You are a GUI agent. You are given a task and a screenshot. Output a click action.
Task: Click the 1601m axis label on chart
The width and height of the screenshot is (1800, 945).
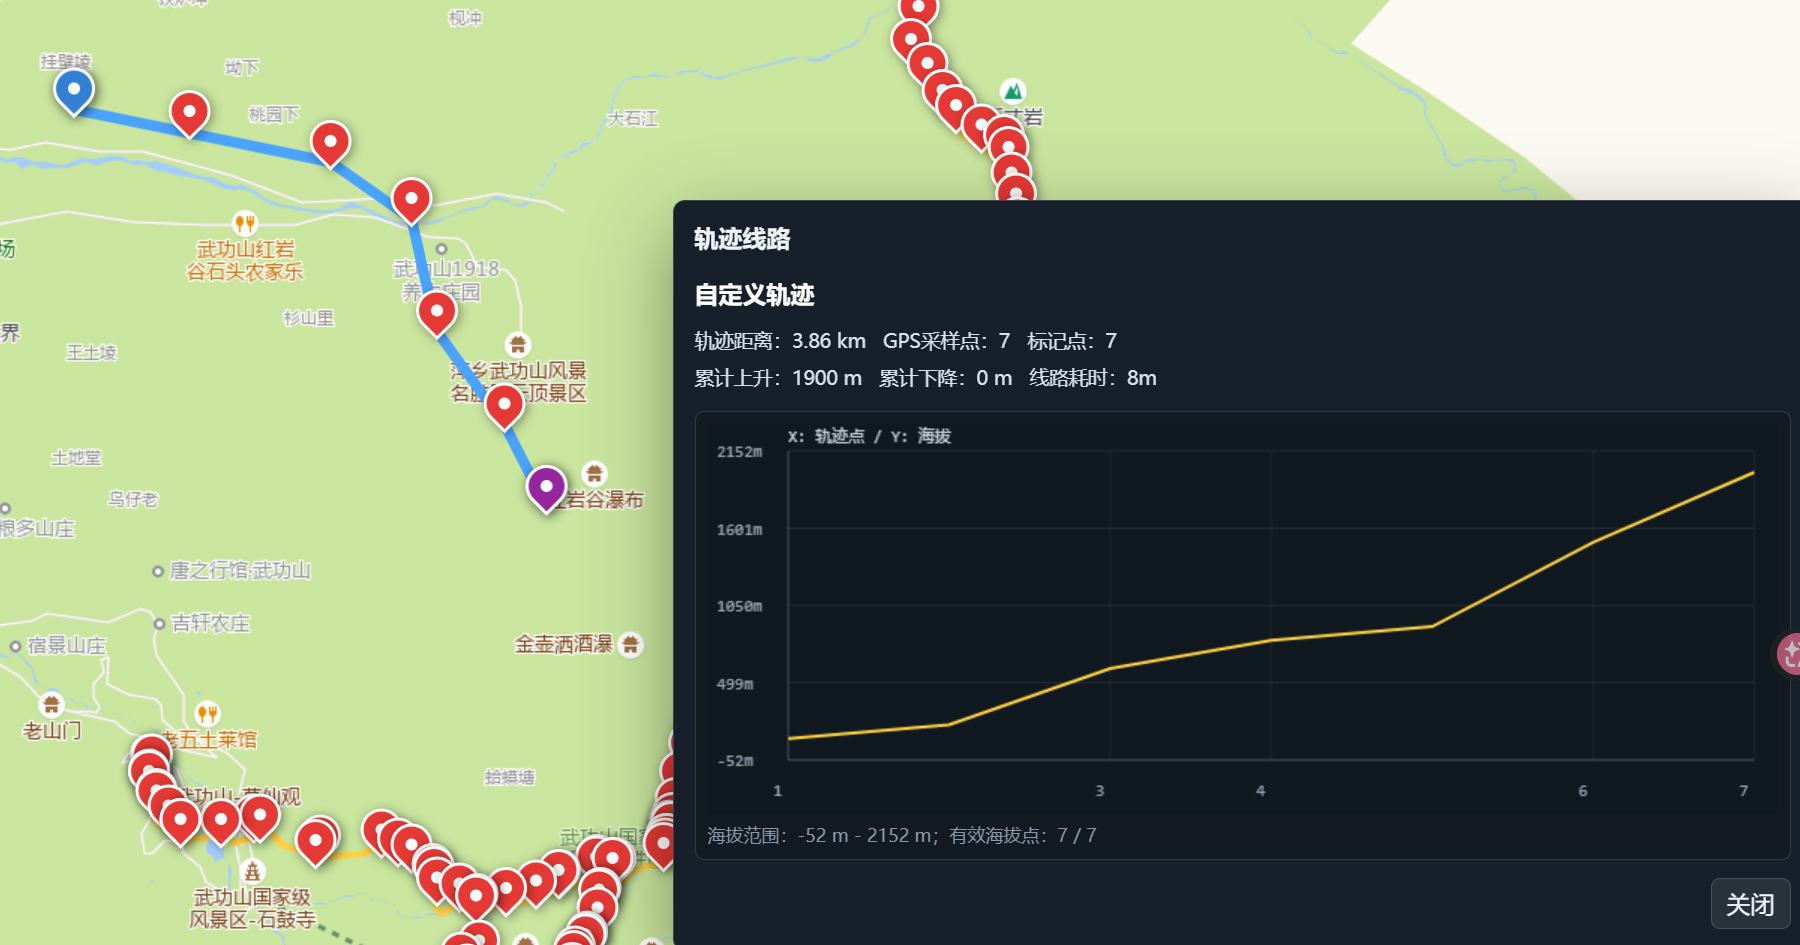pyautogui.click(x=739, y=530)
